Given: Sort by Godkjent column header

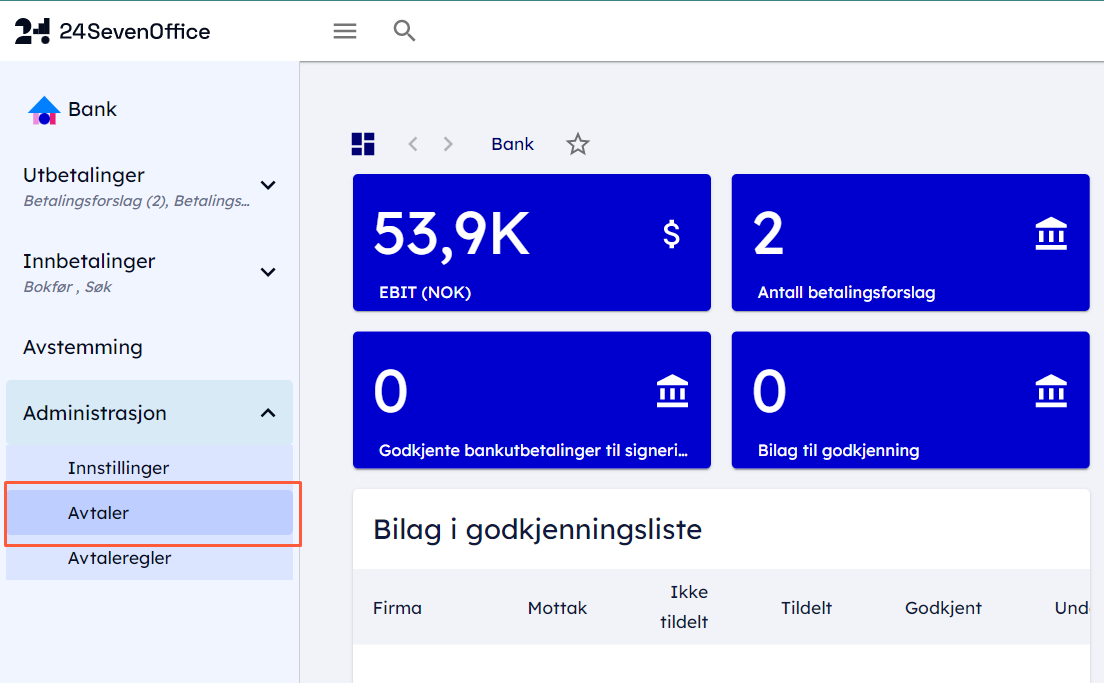Looking at the screenshot, I should [x=943, y=608].
